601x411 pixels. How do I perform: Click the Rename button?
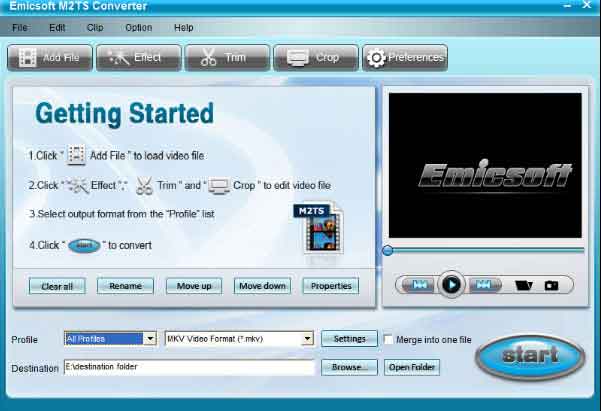coord(125,286)
